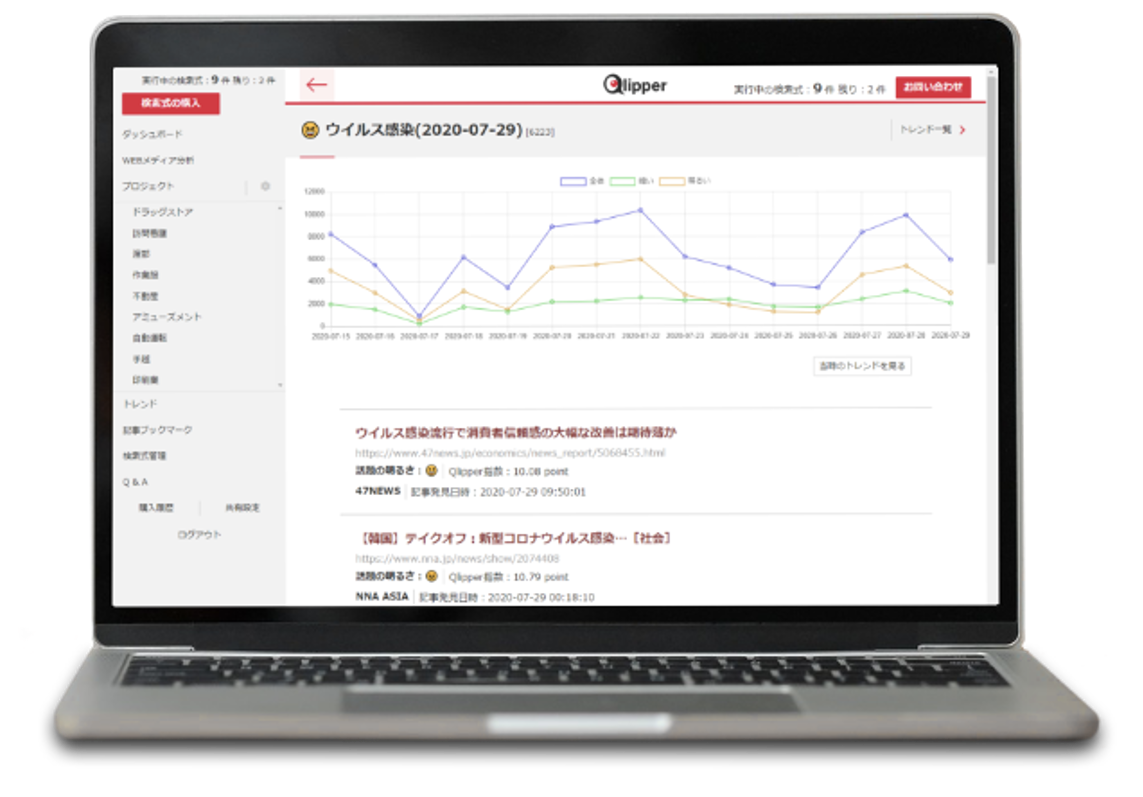Screen dimensions: 1143x797
Task: Click the red お問い合わせ button
Action: [932, 87]
